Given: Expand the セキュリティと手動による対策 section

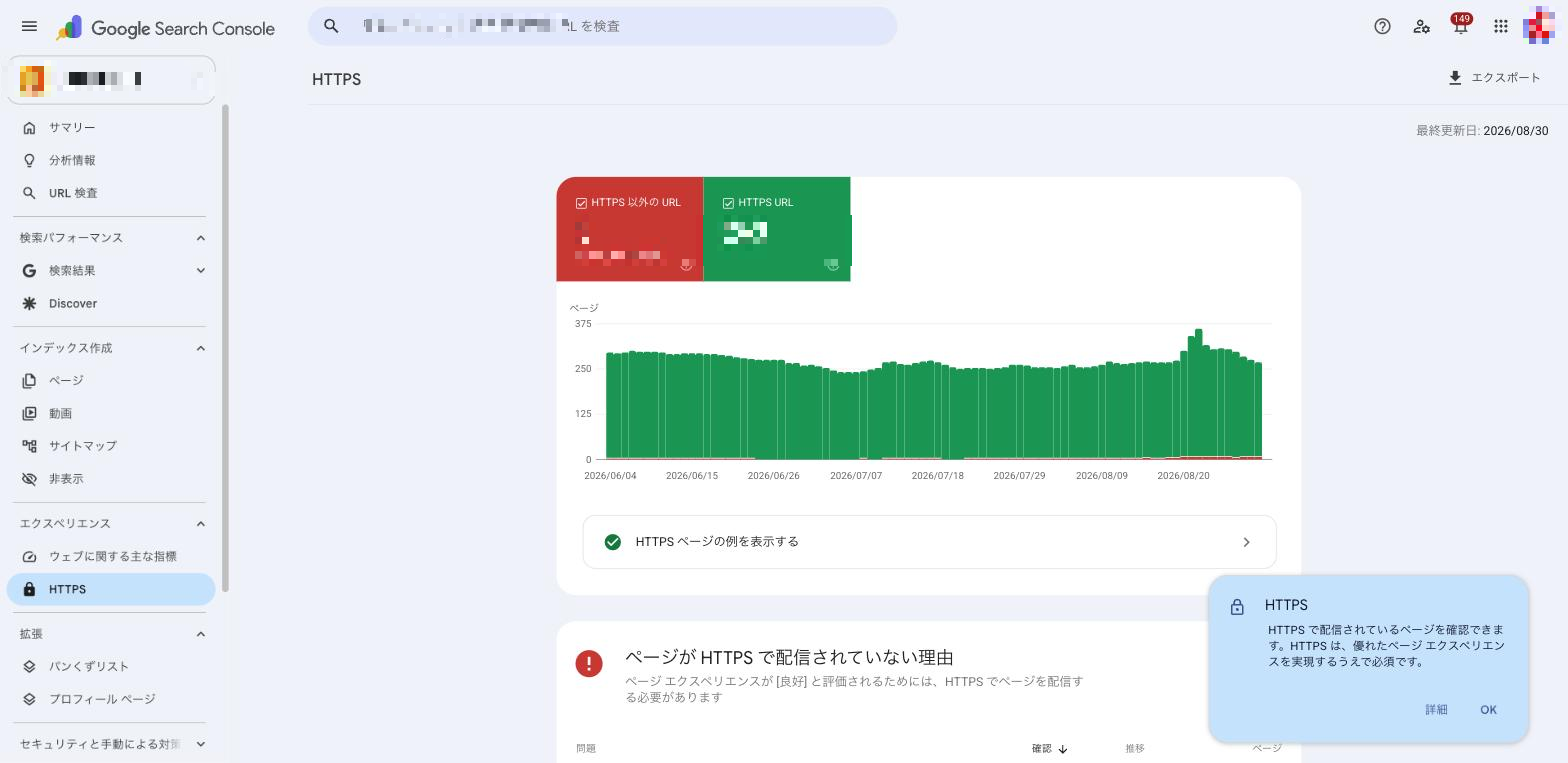Looking at the screenshot, I should point(201,744).
